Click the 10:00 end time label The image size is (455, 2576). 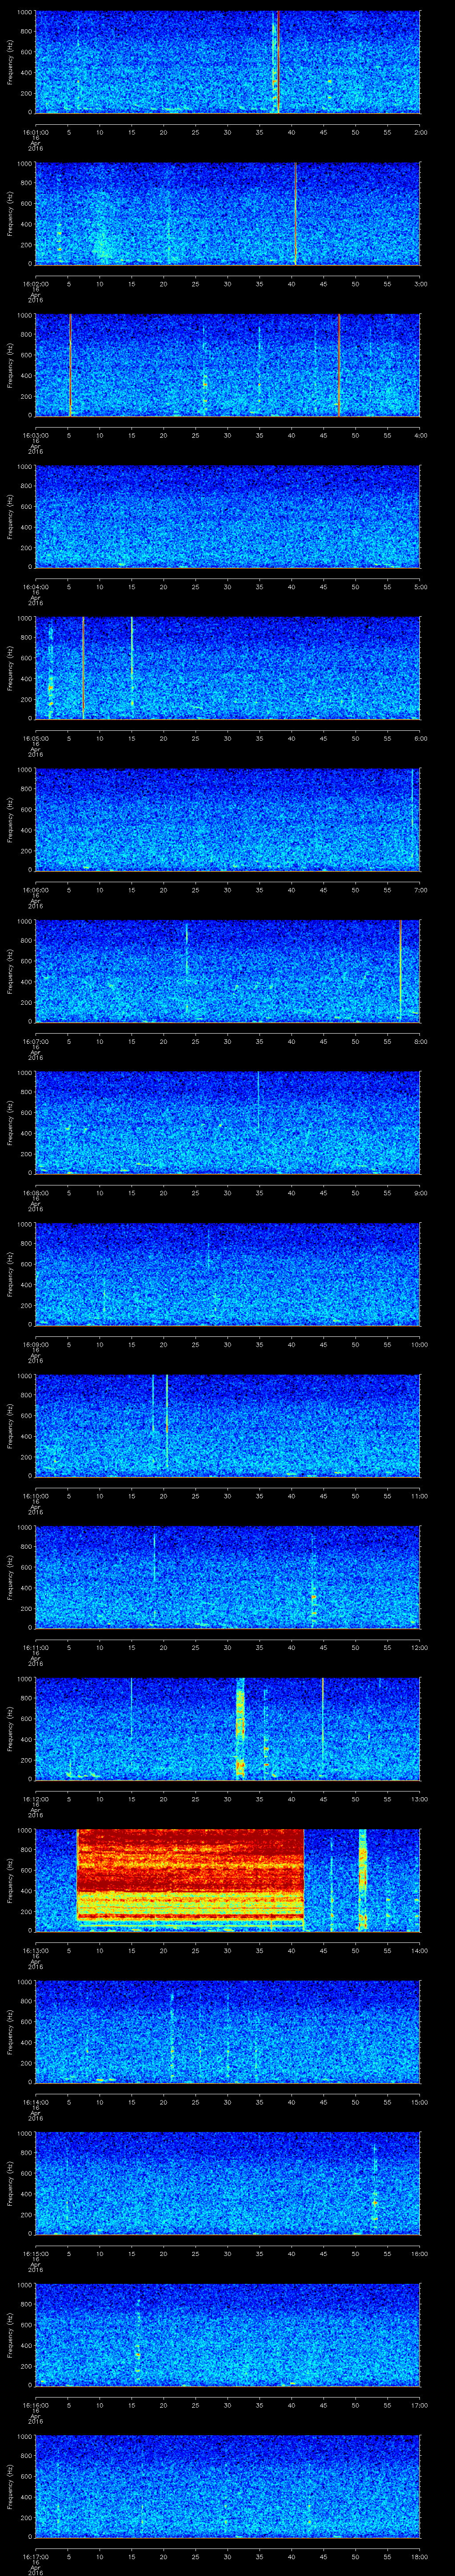coord(419,1344)
